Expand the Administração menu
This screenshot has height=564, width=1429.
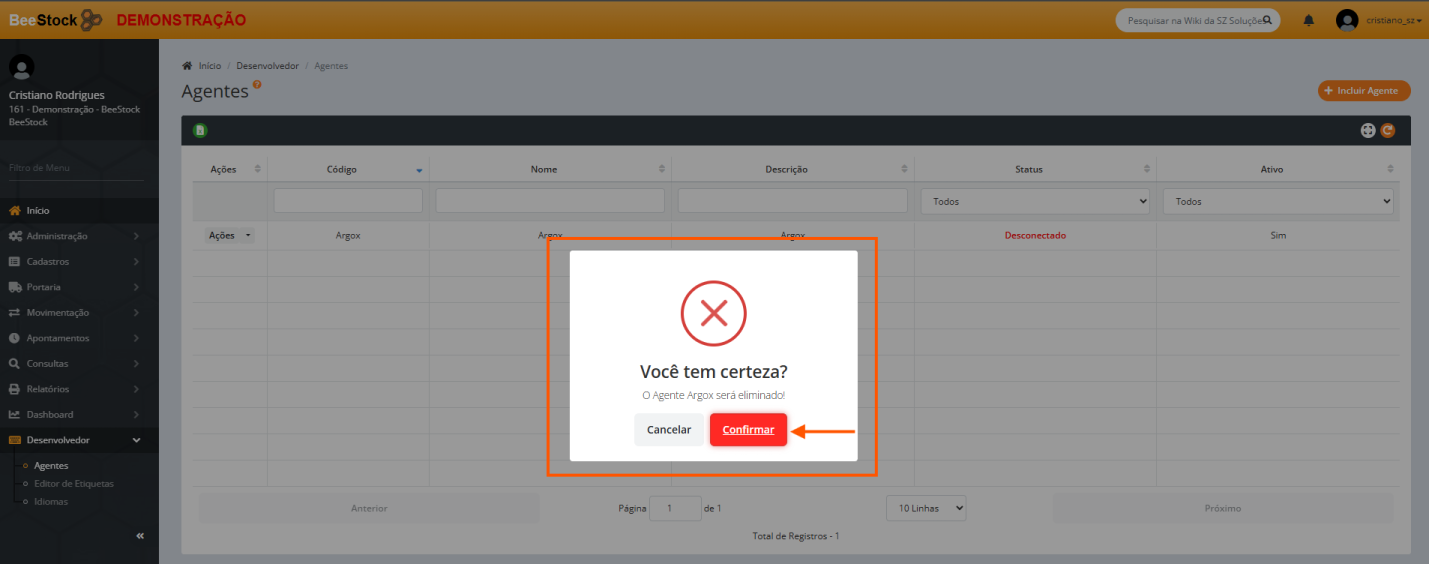(72, 236)
